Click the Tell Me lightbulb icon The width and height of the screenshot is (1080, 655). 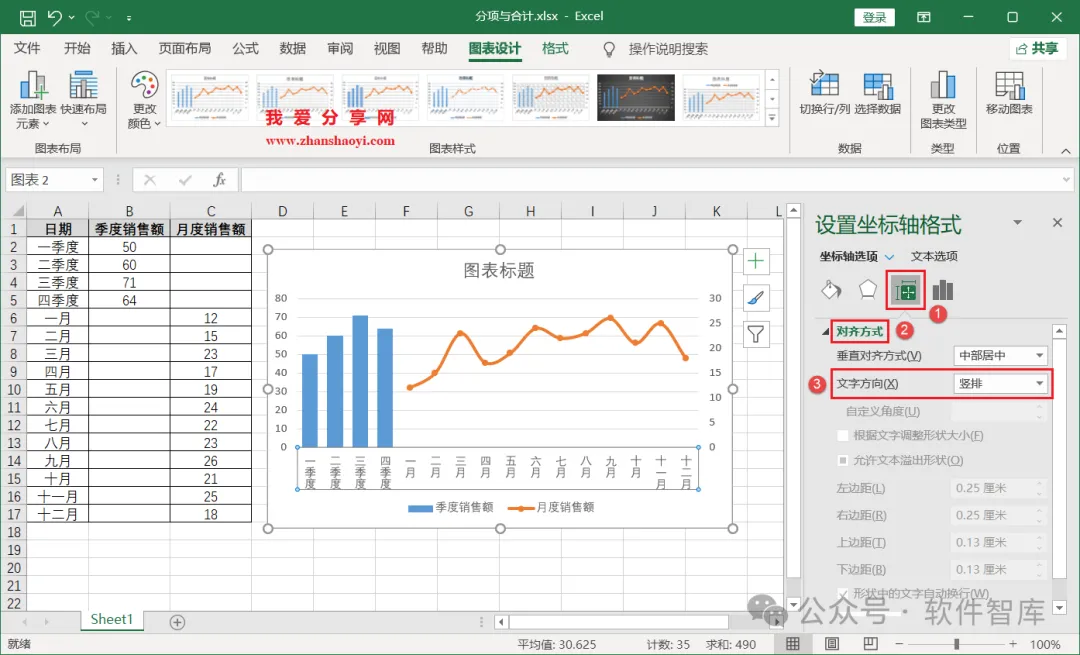coord(609,50)
